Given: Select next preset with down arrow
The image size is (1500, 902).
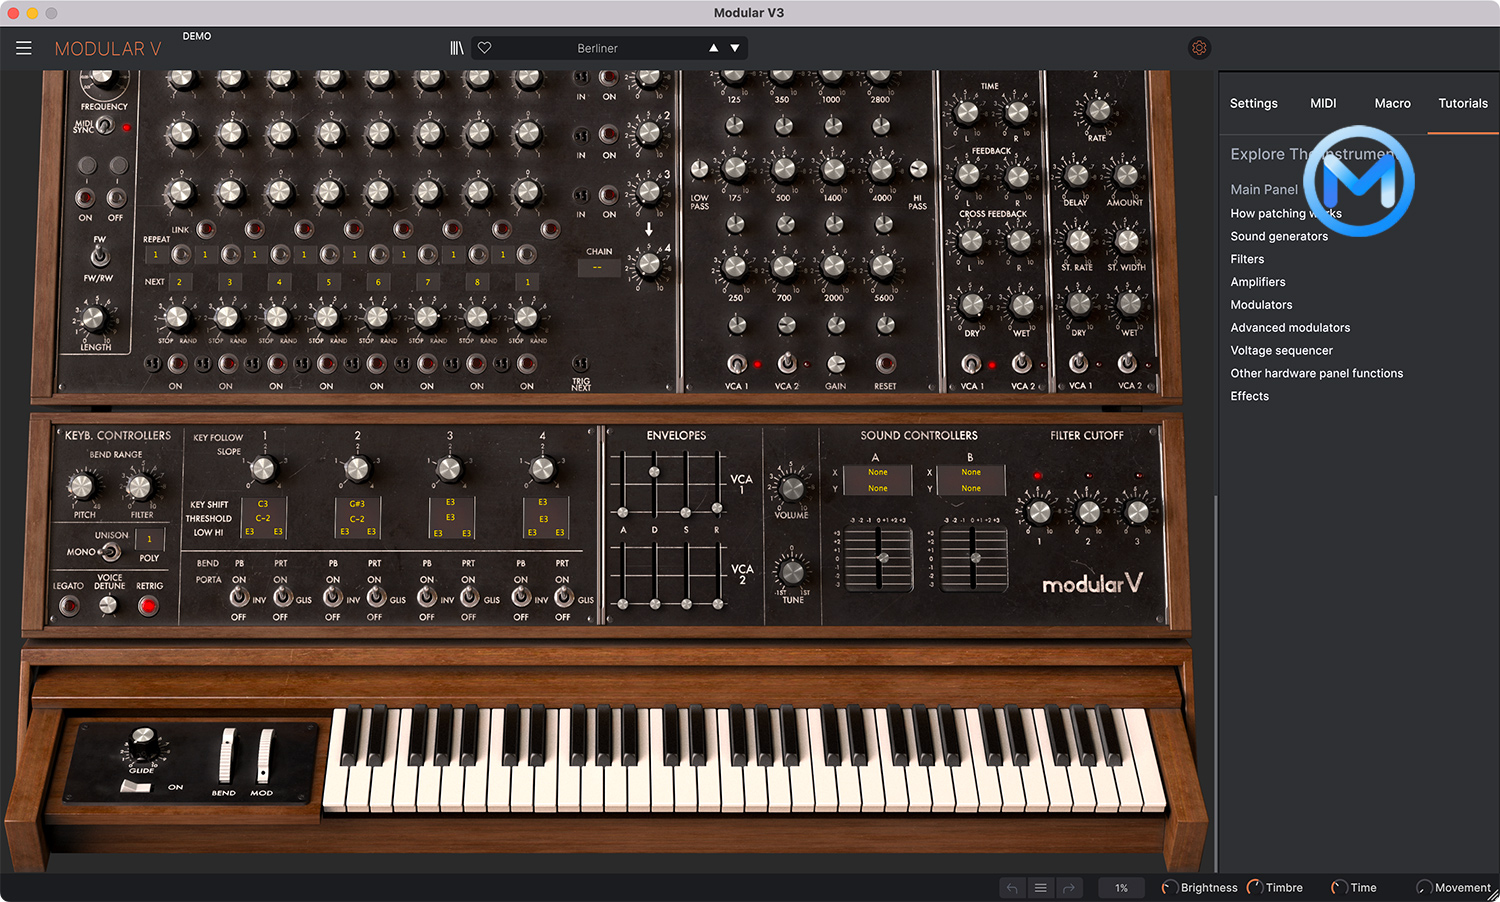Looking at the screenshot, I should (x=735, y=48).
